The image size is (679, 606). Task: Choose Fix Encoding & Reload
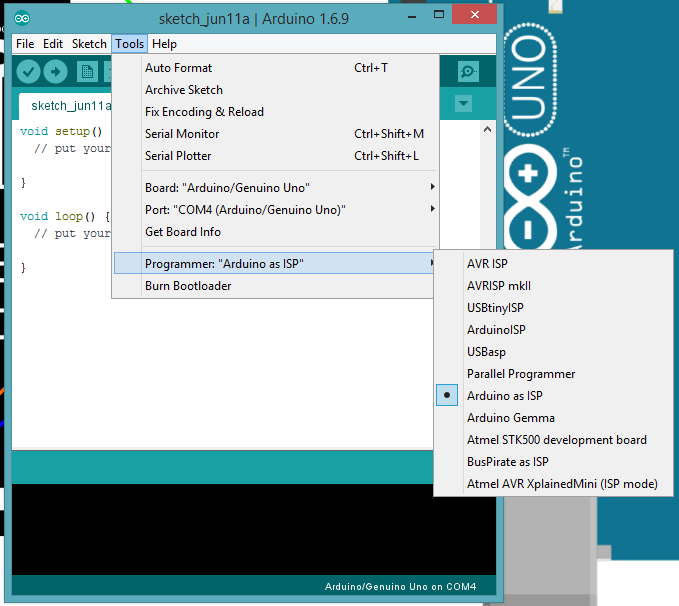tap(275, 112)
